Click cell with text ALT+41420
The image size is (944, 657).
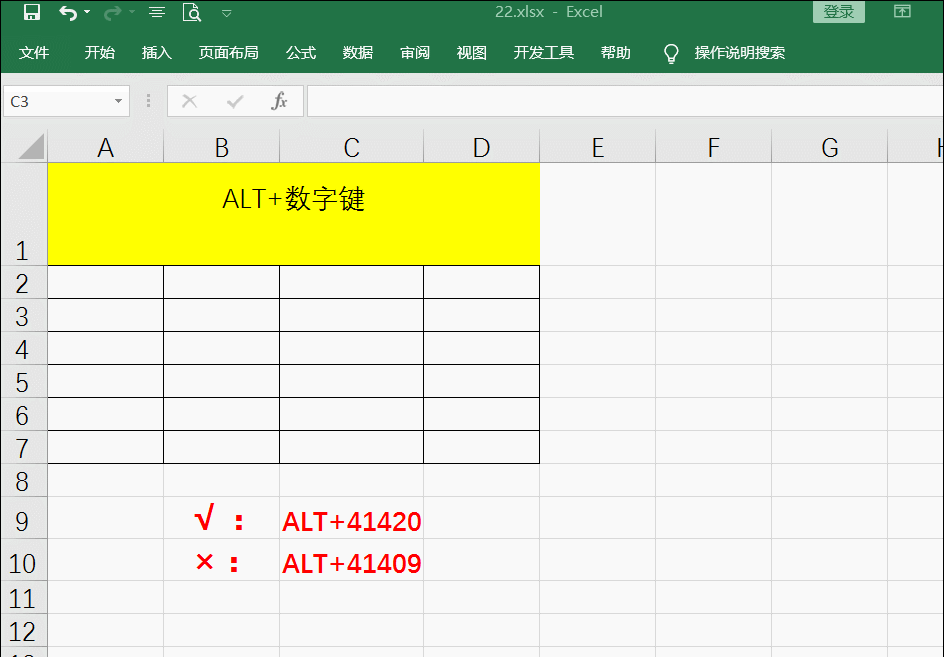352,518
